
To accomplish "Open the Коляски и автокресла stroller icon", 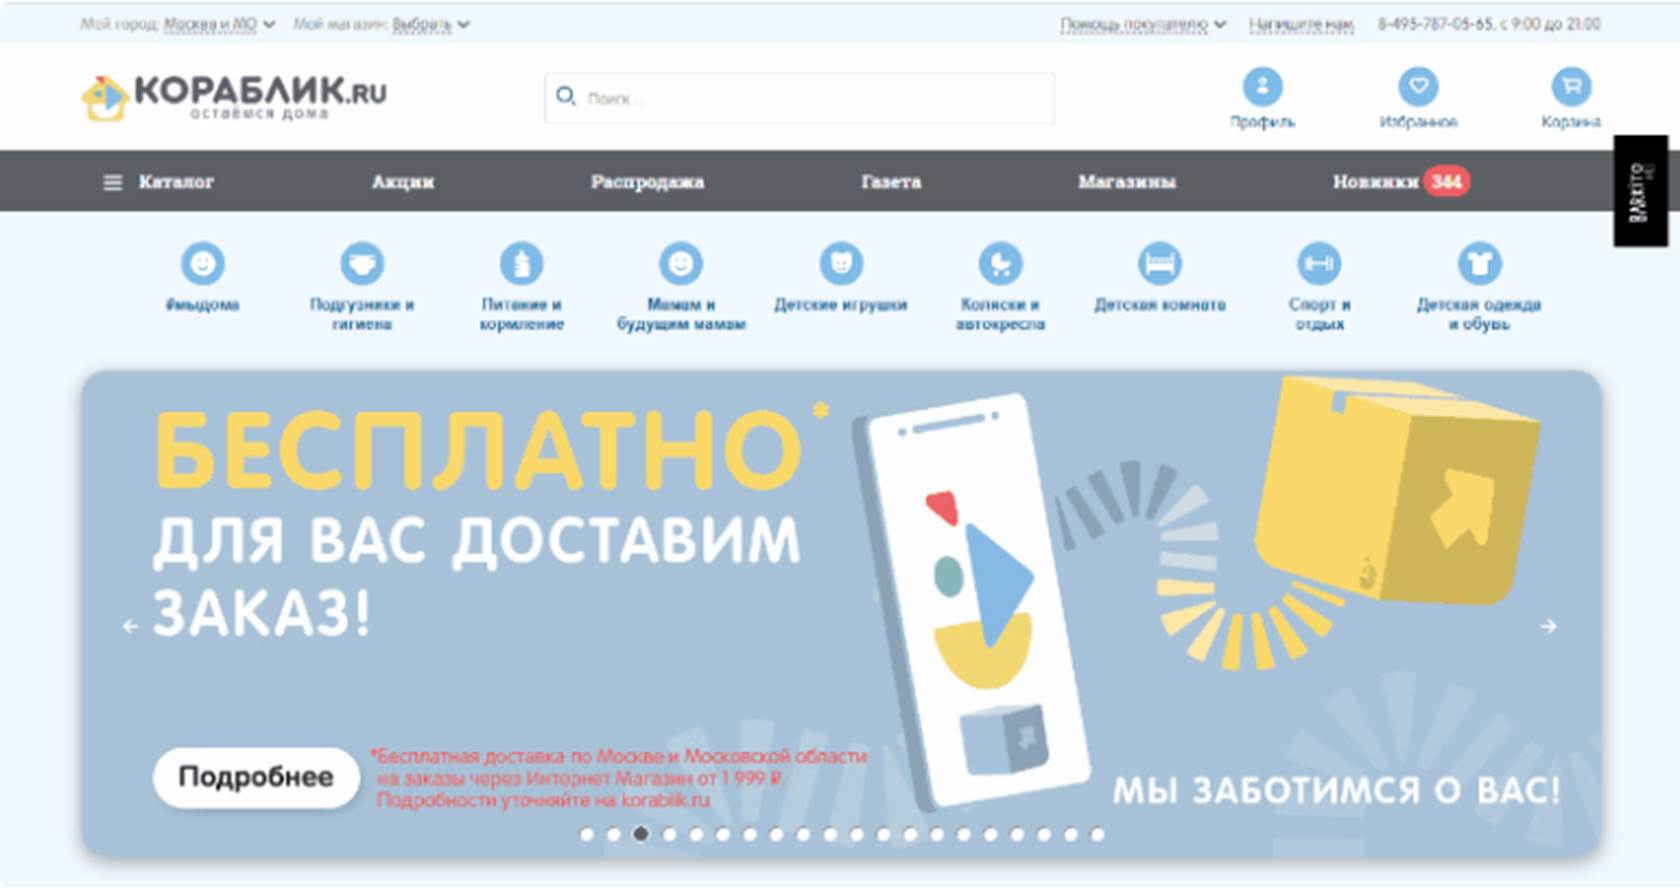I will pos(1000,264).
